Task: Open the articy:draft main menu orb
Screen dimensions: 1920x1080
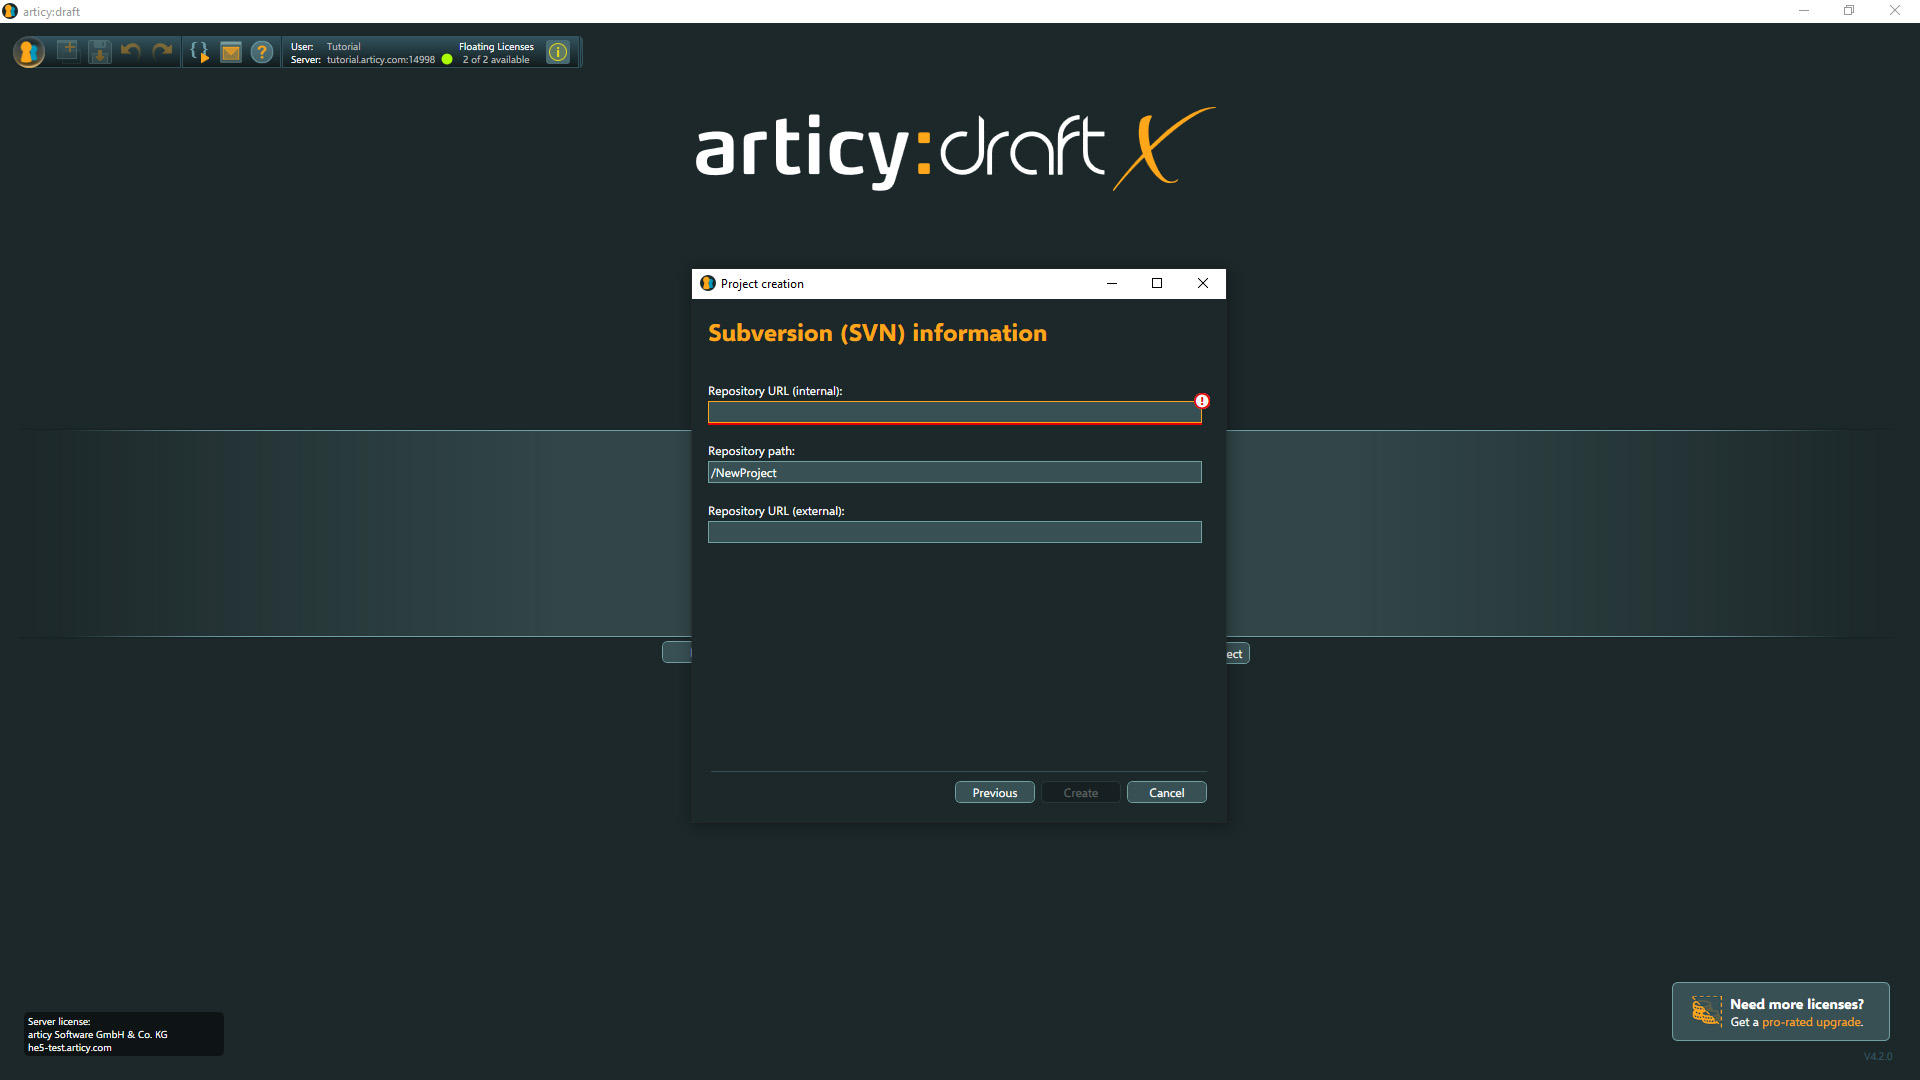Action: 29,52
